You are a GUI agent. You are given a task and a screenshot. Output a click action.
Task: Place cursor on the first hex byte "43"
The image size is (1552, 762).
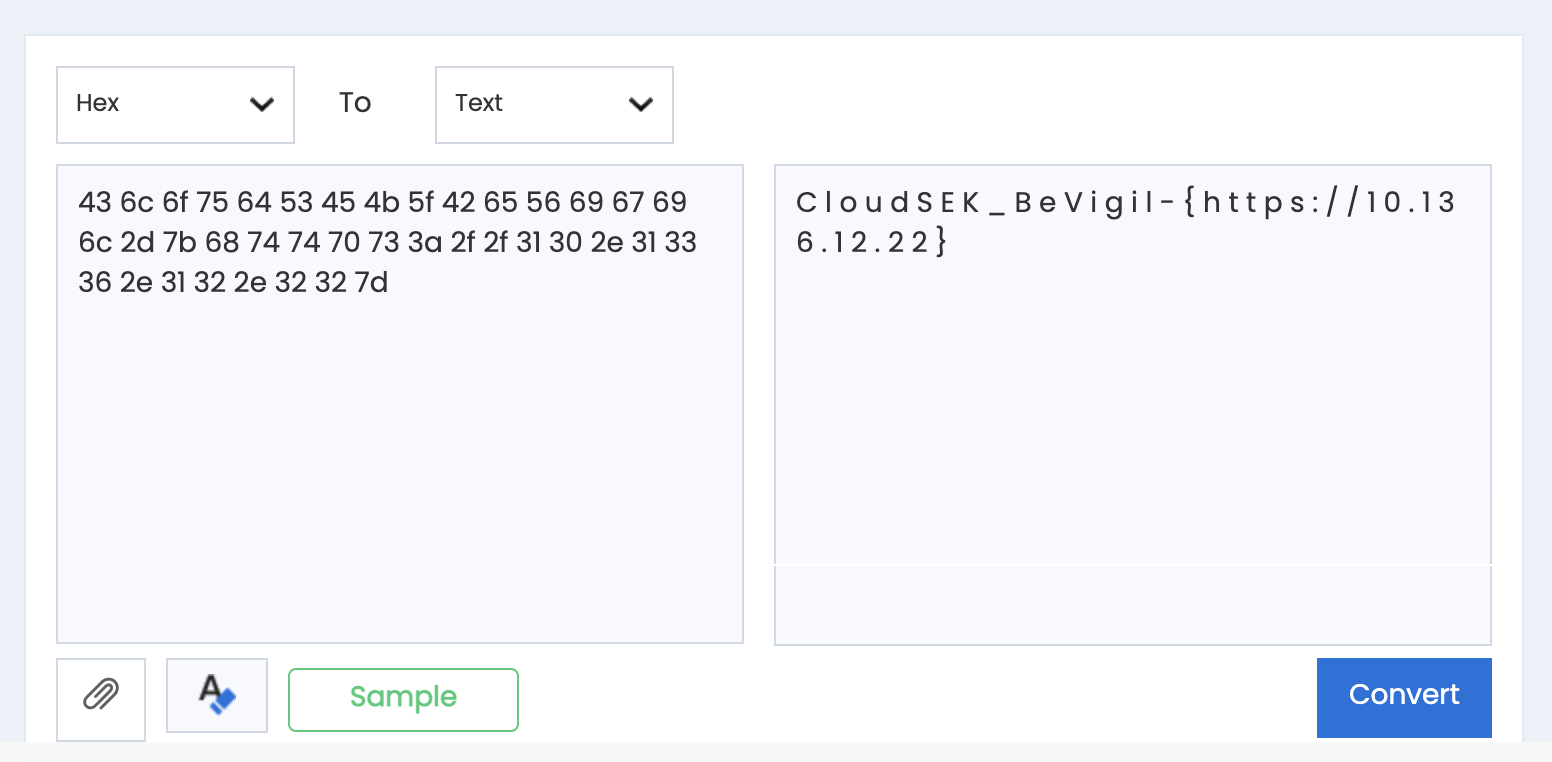[x=95, y=203]
